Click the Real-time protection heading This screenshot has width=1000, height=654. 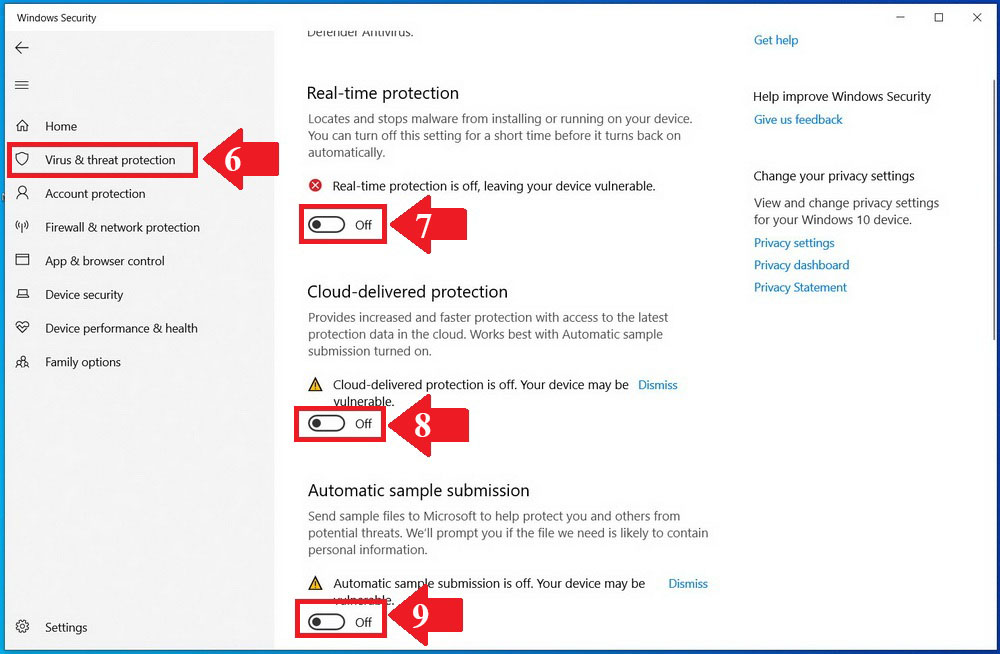(x=383, y=94)
